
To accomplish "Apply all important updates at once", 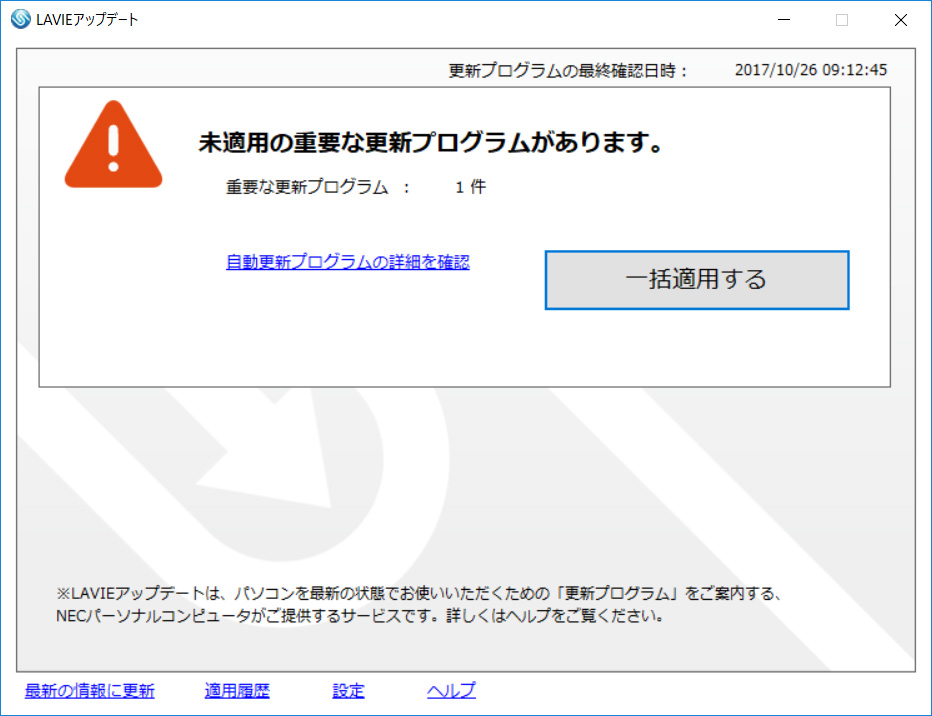I will click(696, 280).
